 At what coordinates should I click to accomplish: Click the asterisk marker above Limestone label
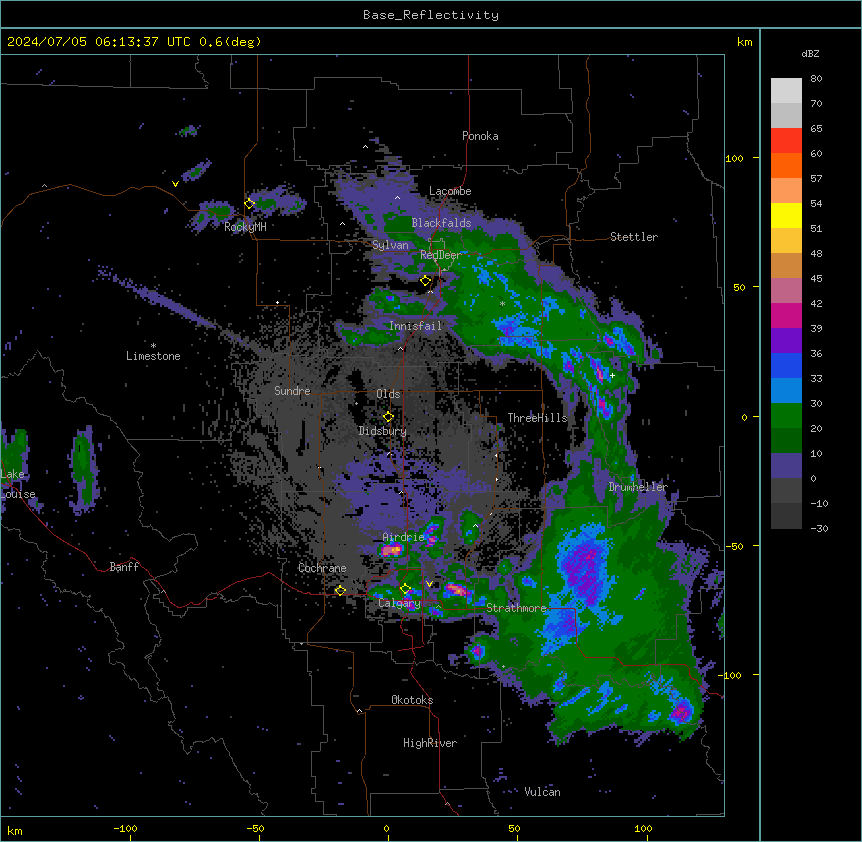pos(153,346)
